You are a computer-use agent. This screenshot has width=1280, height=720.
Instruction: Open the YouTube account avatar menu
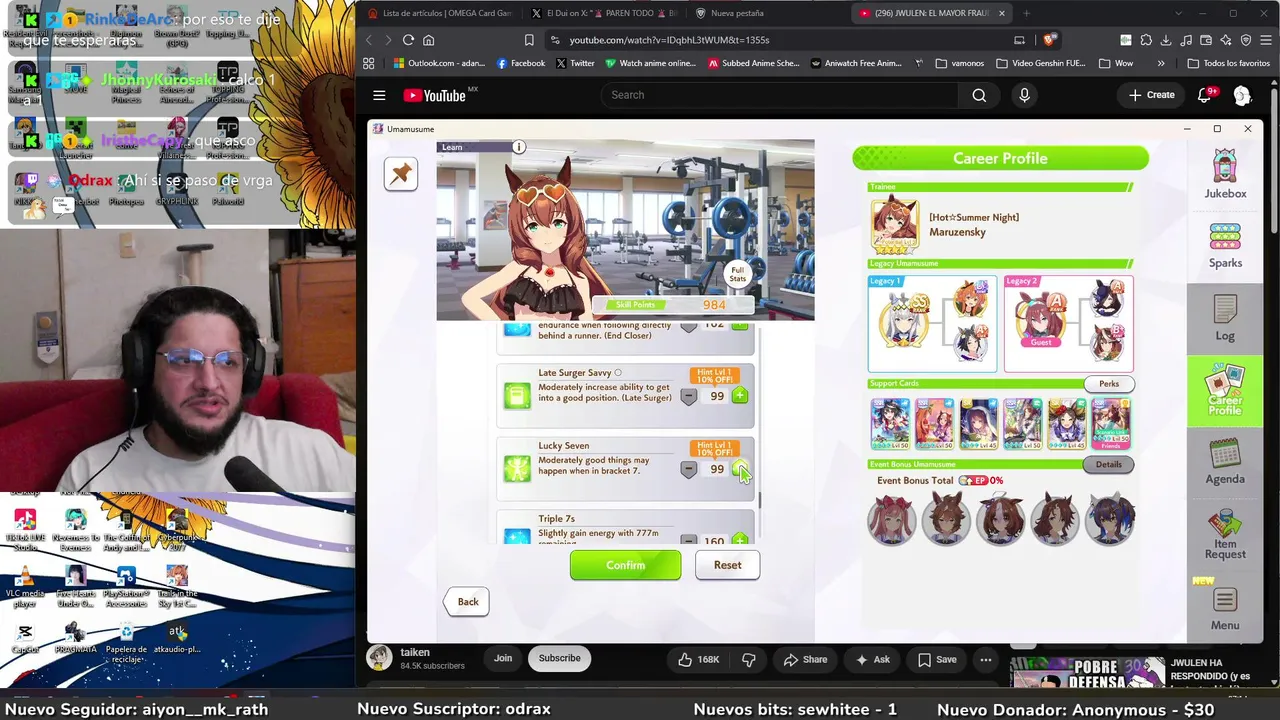pyautogui.click(x=1242, y=95)
